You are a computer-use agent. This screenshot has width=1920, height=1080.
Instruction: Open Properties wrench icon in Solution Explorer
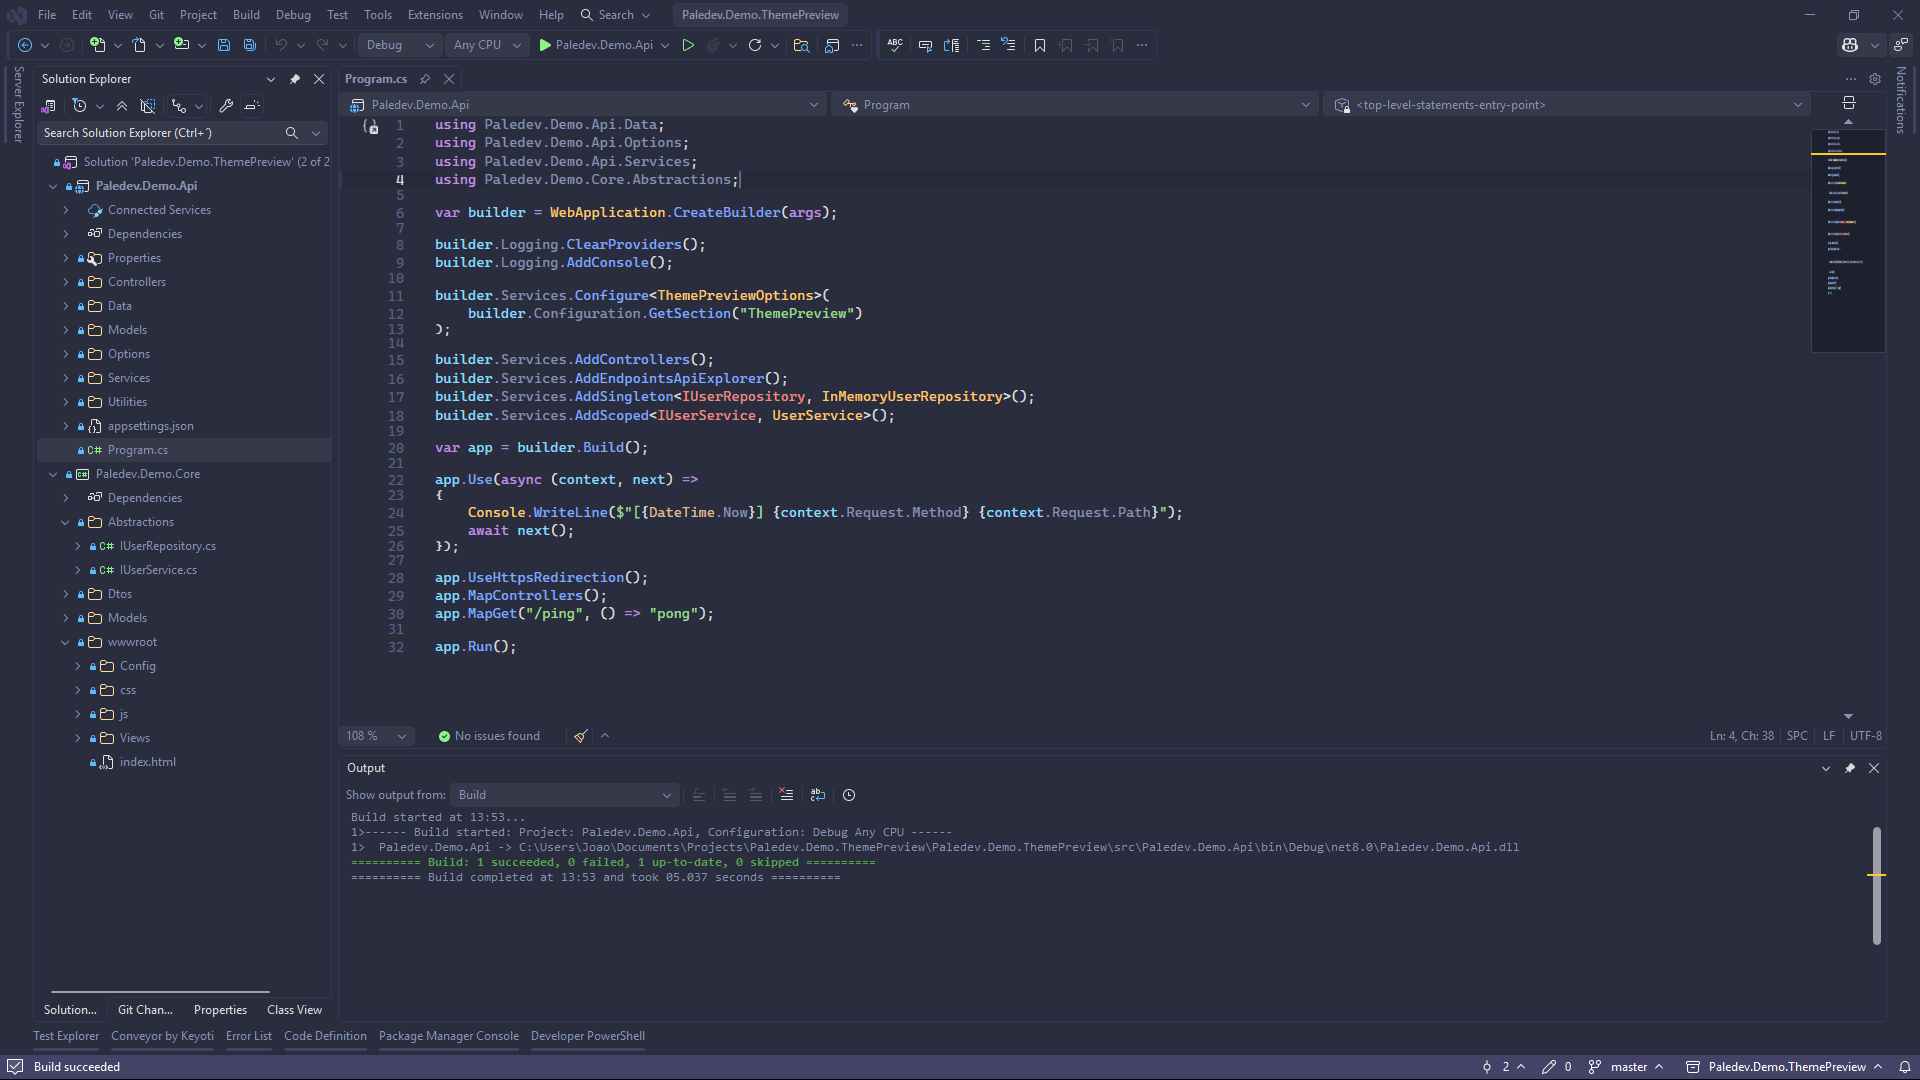[x=226, y=106]
